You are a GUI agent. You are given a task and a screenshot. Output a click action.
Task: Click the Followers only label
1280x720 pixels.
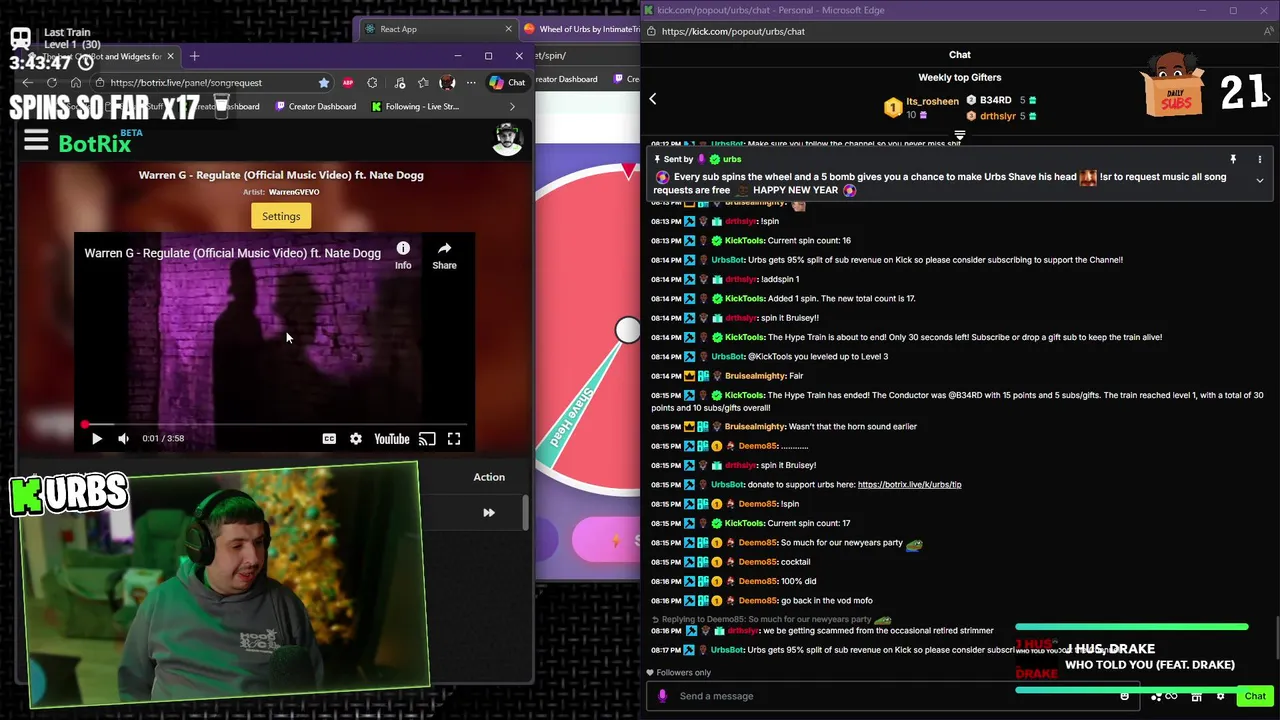click(x=683, y=673)
